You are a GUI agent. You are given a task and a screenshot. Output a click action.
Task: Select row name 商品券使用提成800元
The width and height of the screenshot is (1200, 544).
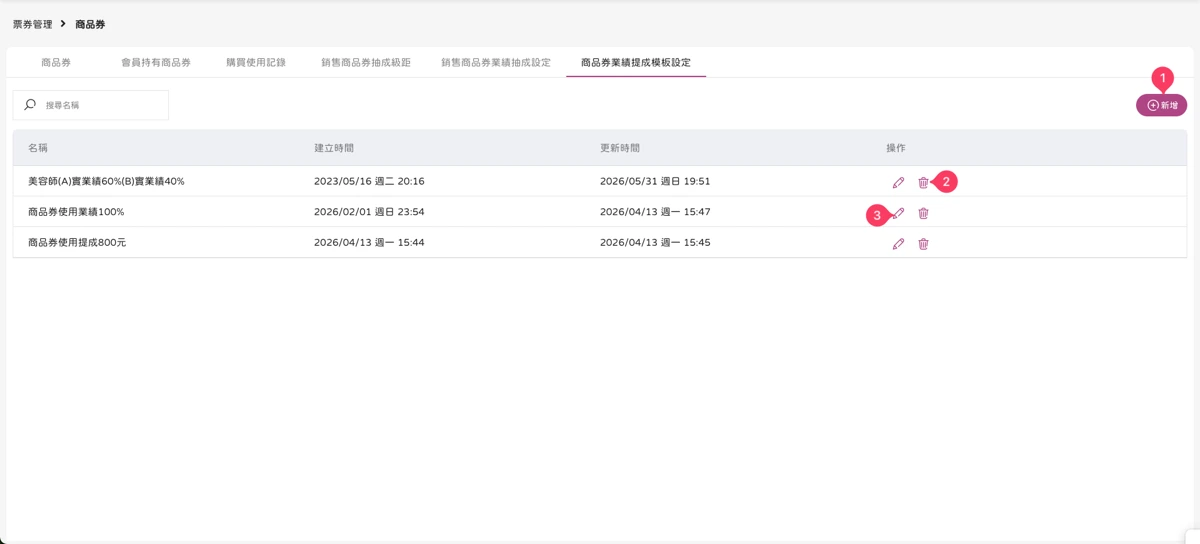click(x=77, y=242)
